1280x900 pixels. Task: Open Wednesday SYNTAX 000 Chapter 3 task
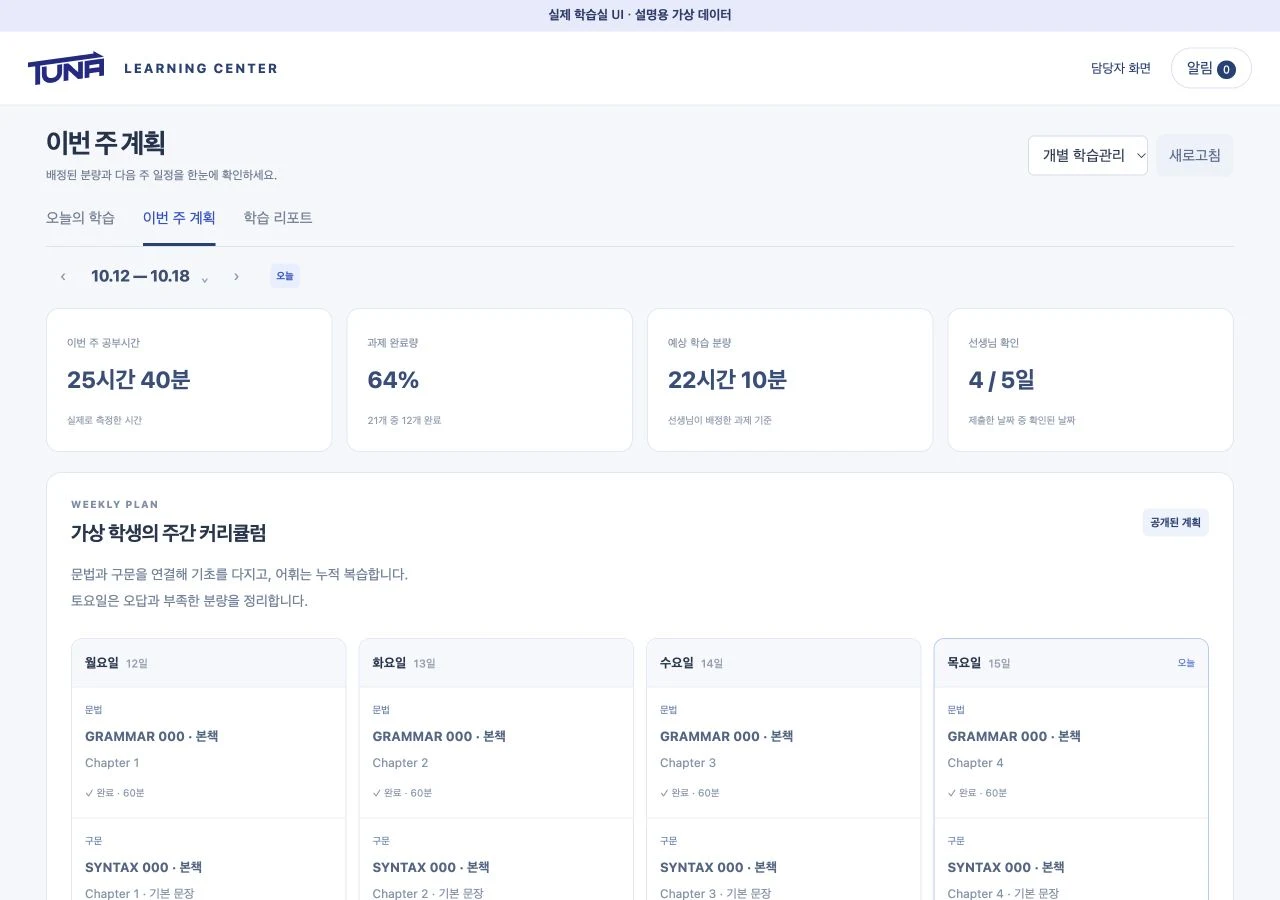[783, 860]
